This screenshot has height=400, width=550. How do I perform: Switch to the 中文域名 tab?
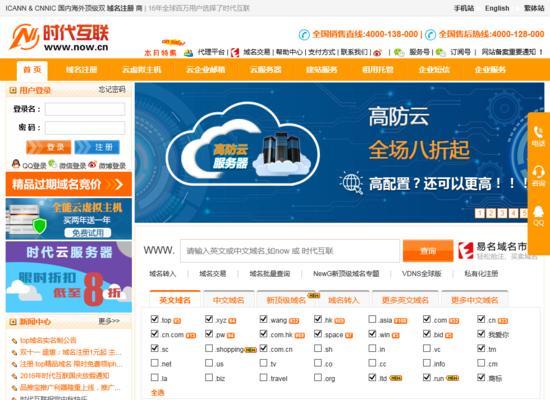(x=229, y=300)
